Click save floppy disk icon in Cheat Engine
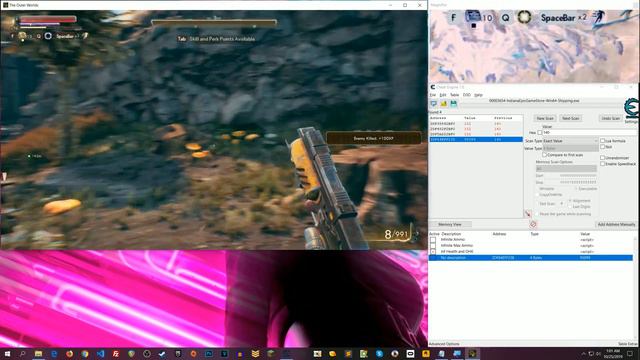Viewport: 640px width, 360px height. 453,104
